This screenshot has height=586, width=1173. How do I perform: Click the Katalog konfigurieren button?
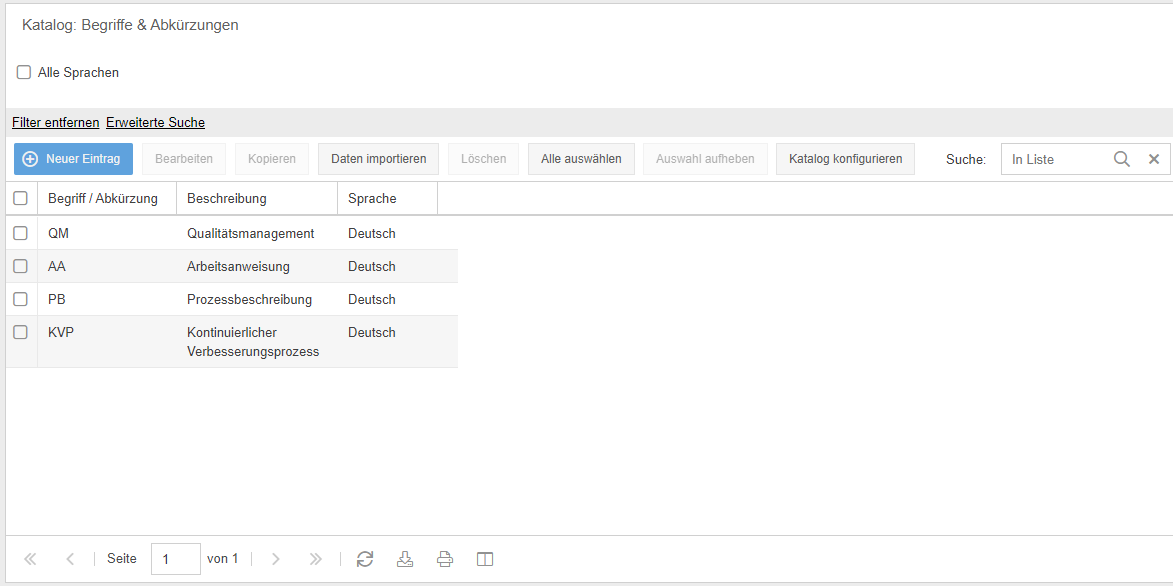(x=845, y=159)
